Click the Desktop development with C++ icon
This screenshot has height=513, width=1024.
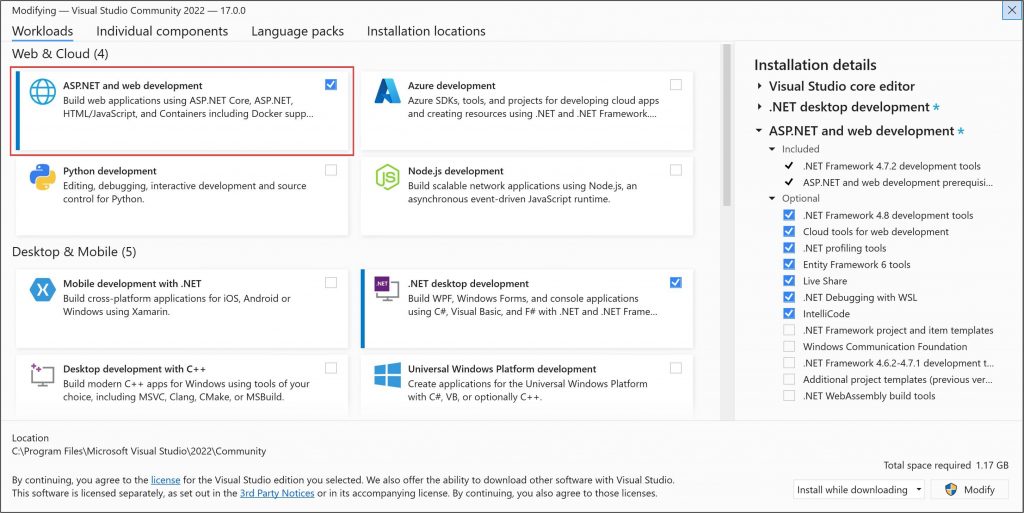[42, 375]
